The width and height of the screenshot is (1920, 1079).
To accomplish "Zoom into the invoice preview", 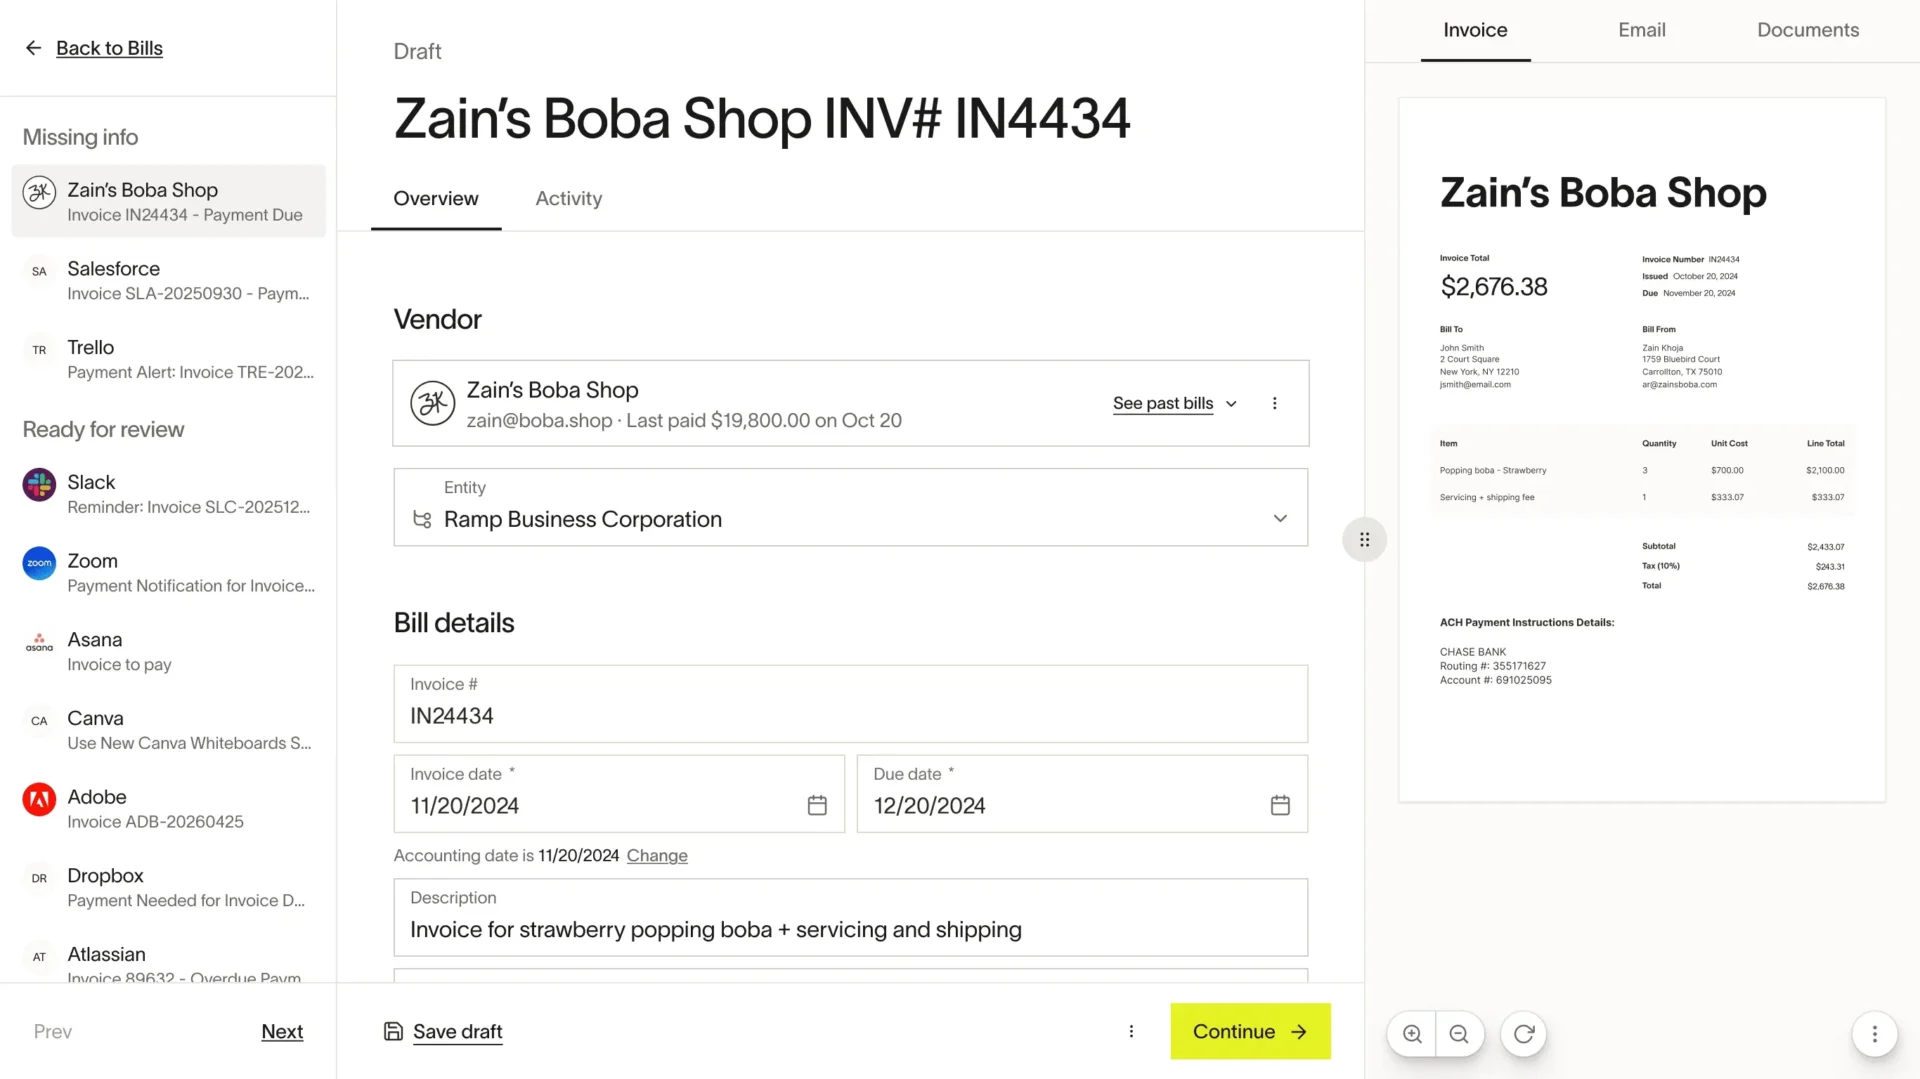I will coord(1411,1033).
